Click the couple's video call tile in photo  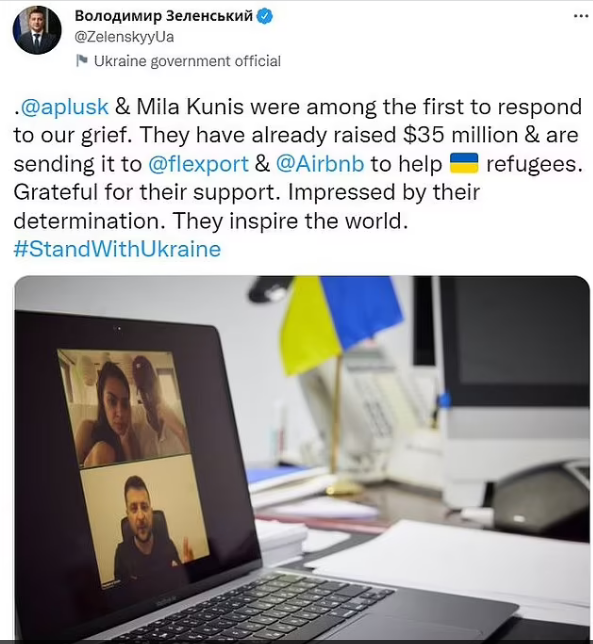(123, 408)
